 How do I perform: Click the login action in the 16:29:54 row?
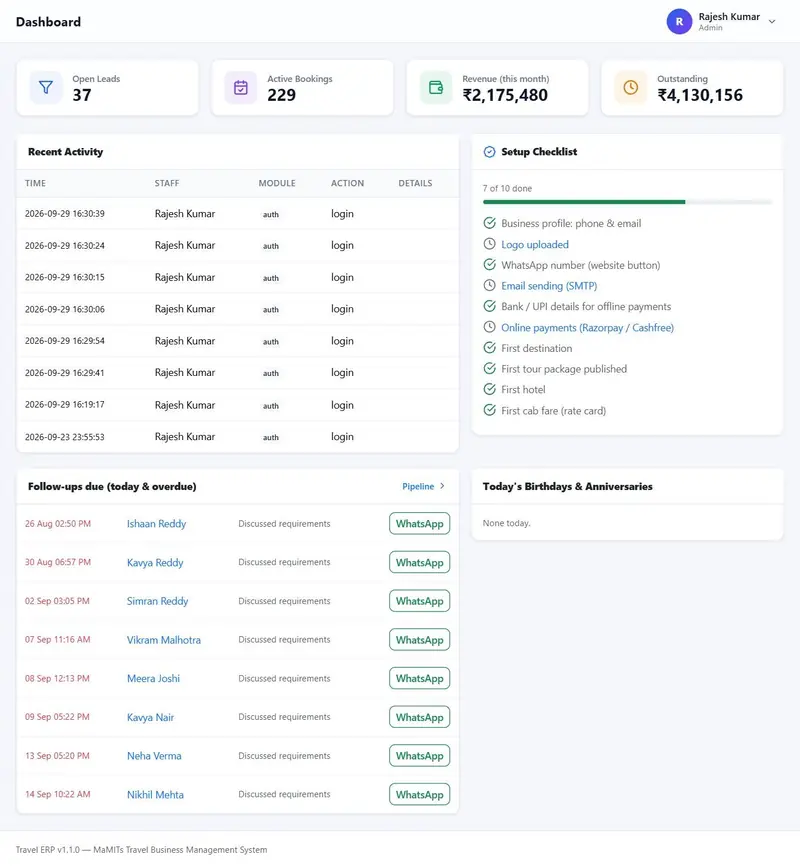(342, 341)
